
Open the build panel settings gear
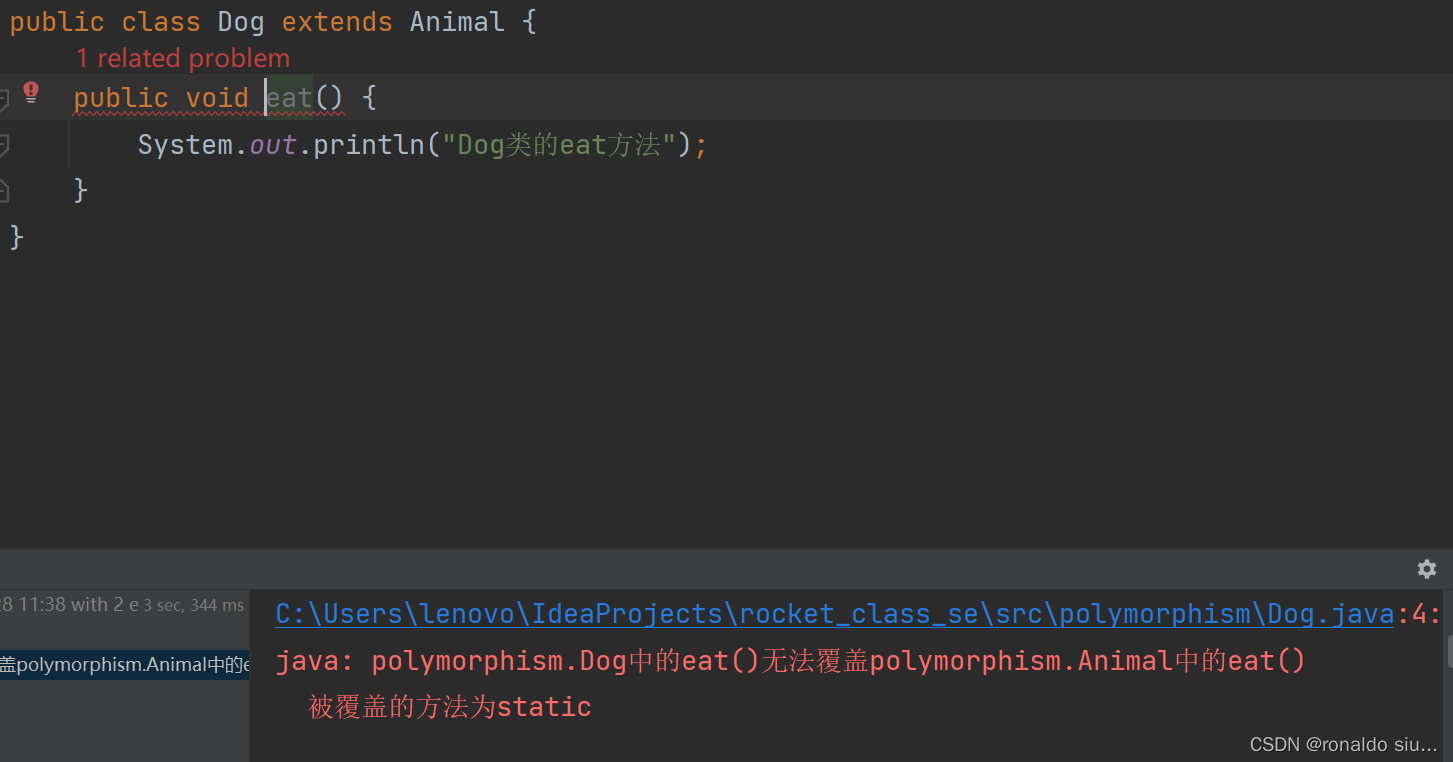pyautogui.click(x=1427, y=569)
